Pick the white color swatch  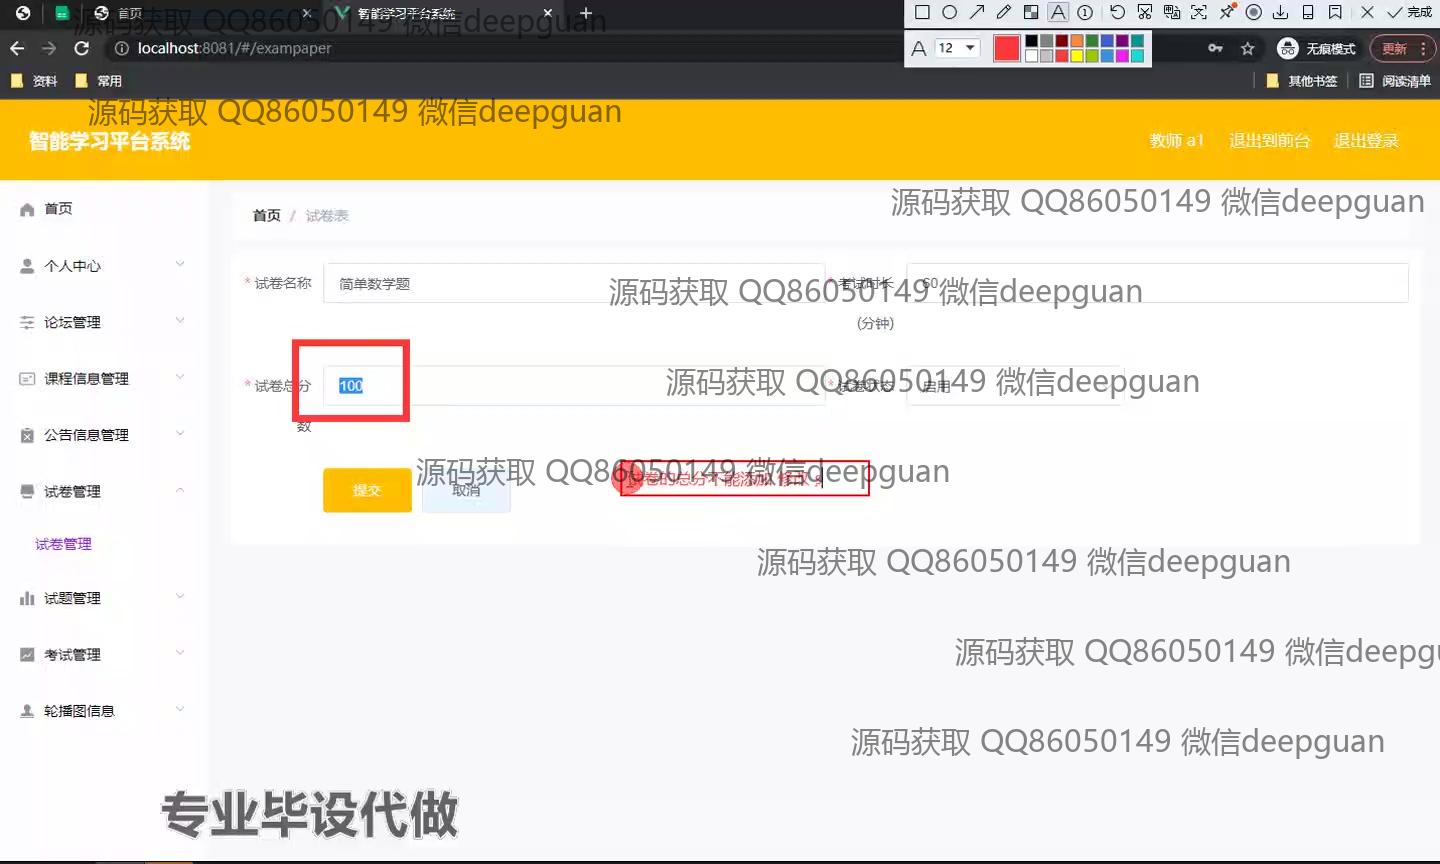[1031, 56]
